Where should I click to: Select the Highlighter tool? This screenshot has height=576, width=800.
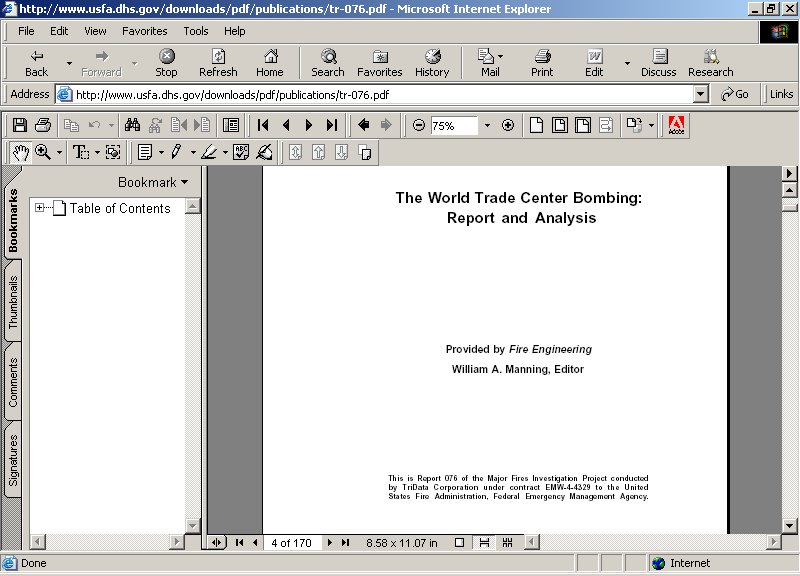click(x=209, y=152)
